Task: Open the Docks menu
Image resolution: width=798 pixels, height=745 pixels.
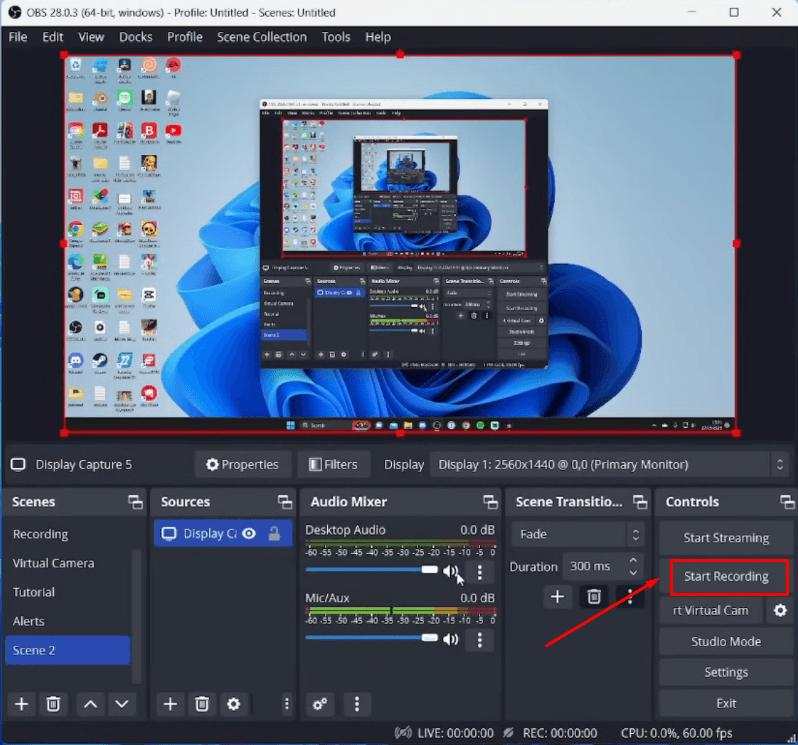Action: 136,37
